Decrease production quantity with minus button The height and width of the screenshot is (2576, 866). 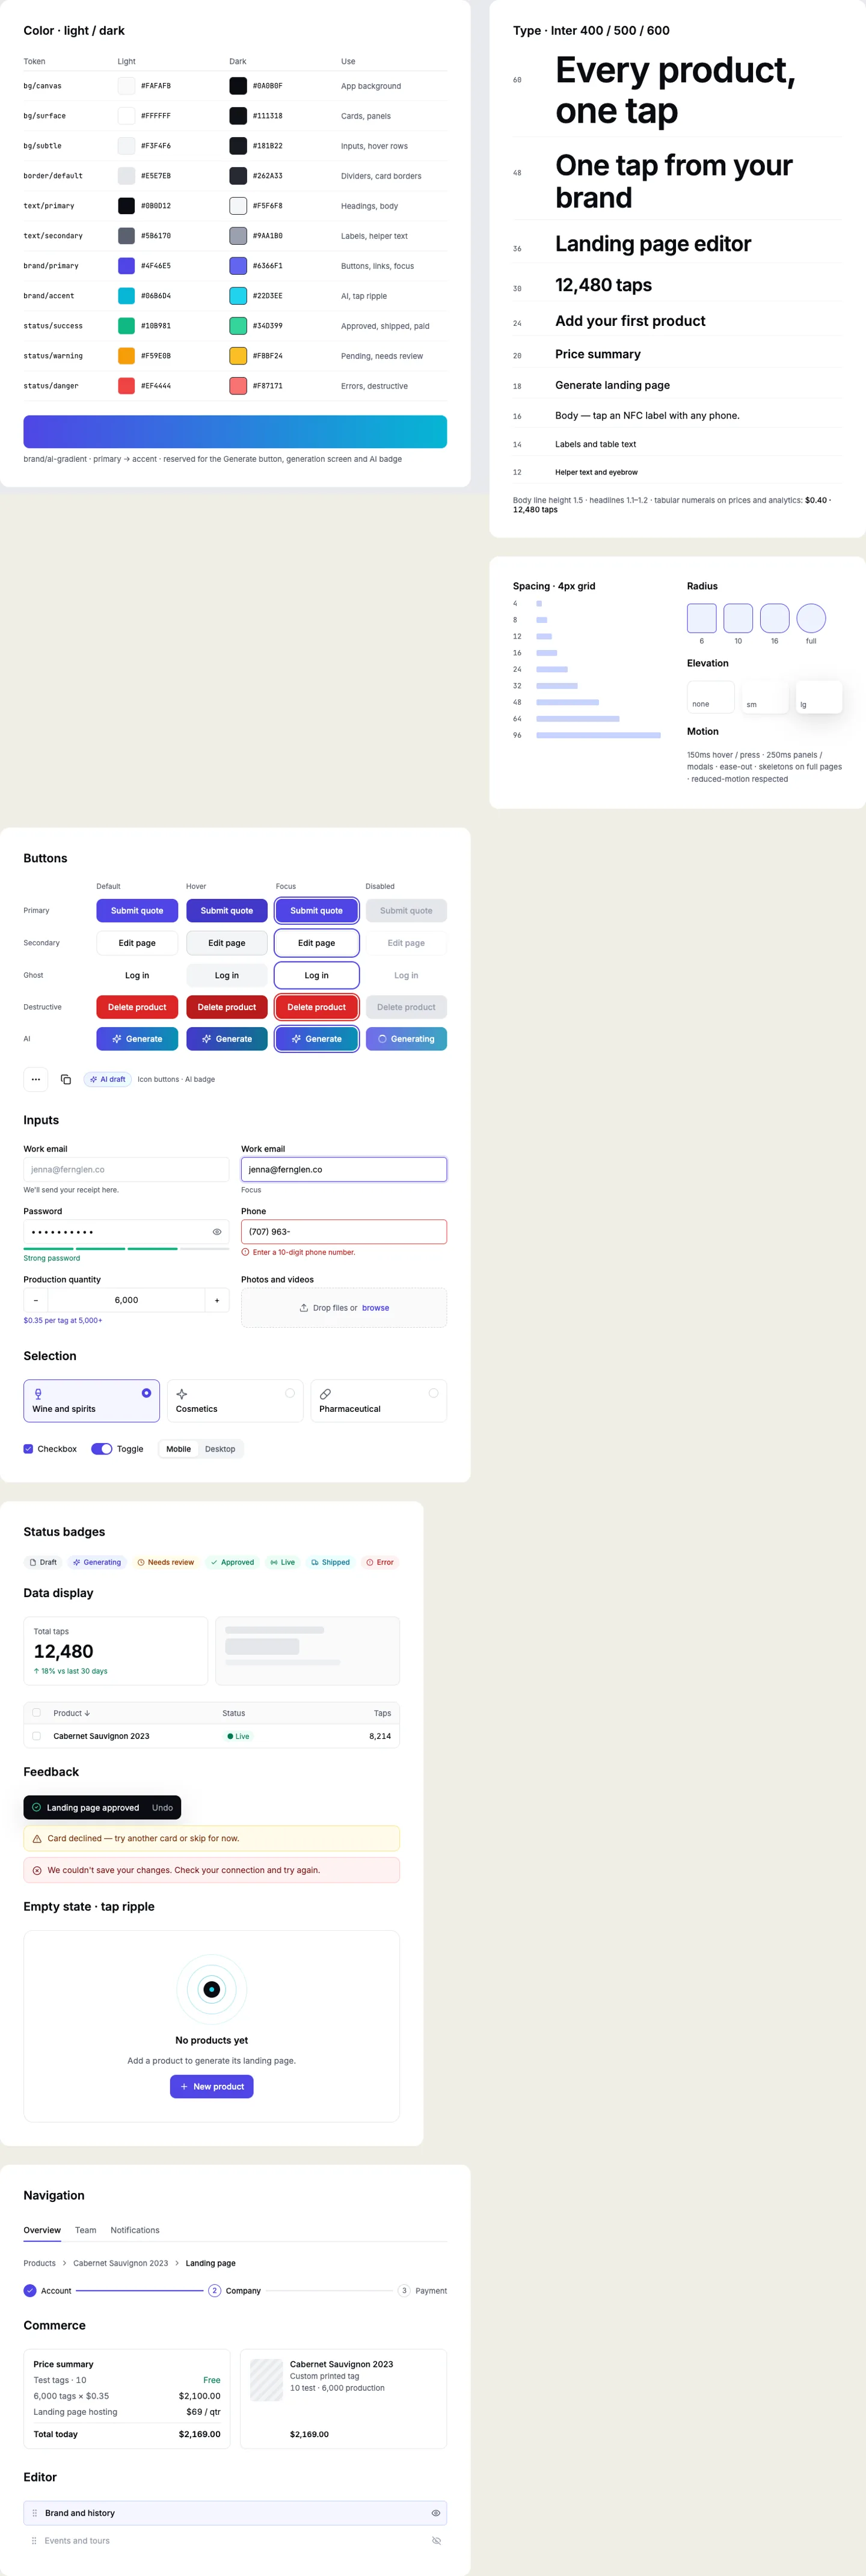(x=36, y=1300)
